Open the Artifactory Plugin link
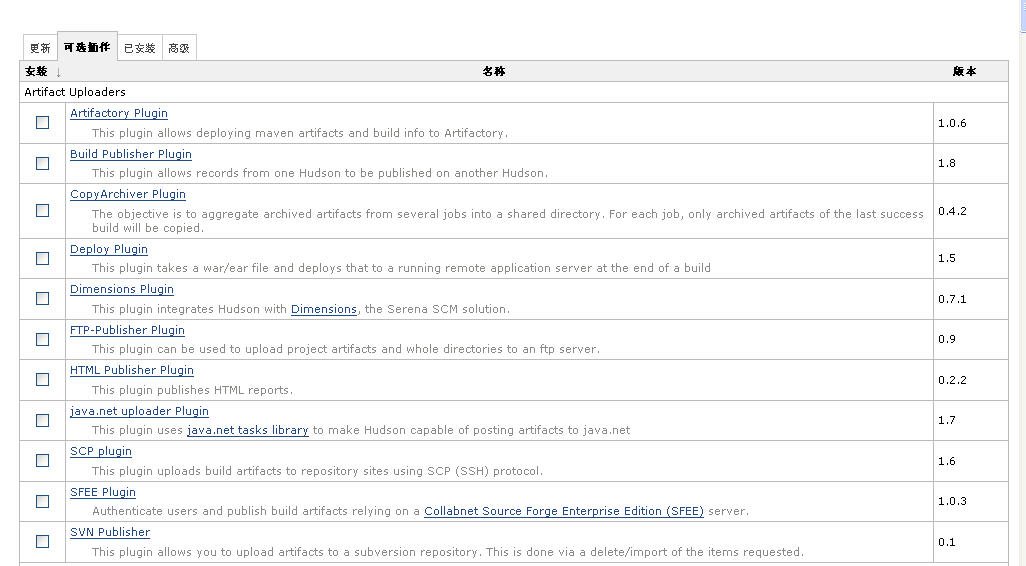The height and width of the screenshot is (566, 1026). pos(118,113)
